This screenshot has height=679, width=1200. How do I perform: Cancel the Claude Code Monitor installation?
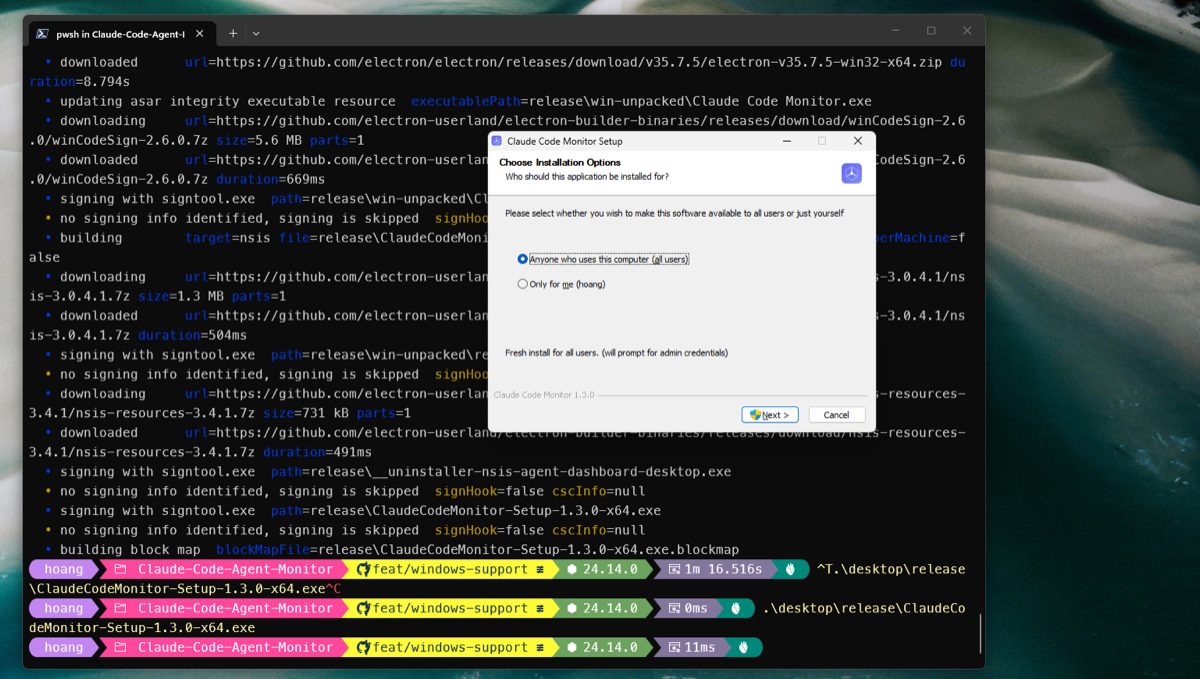(836, 415)
